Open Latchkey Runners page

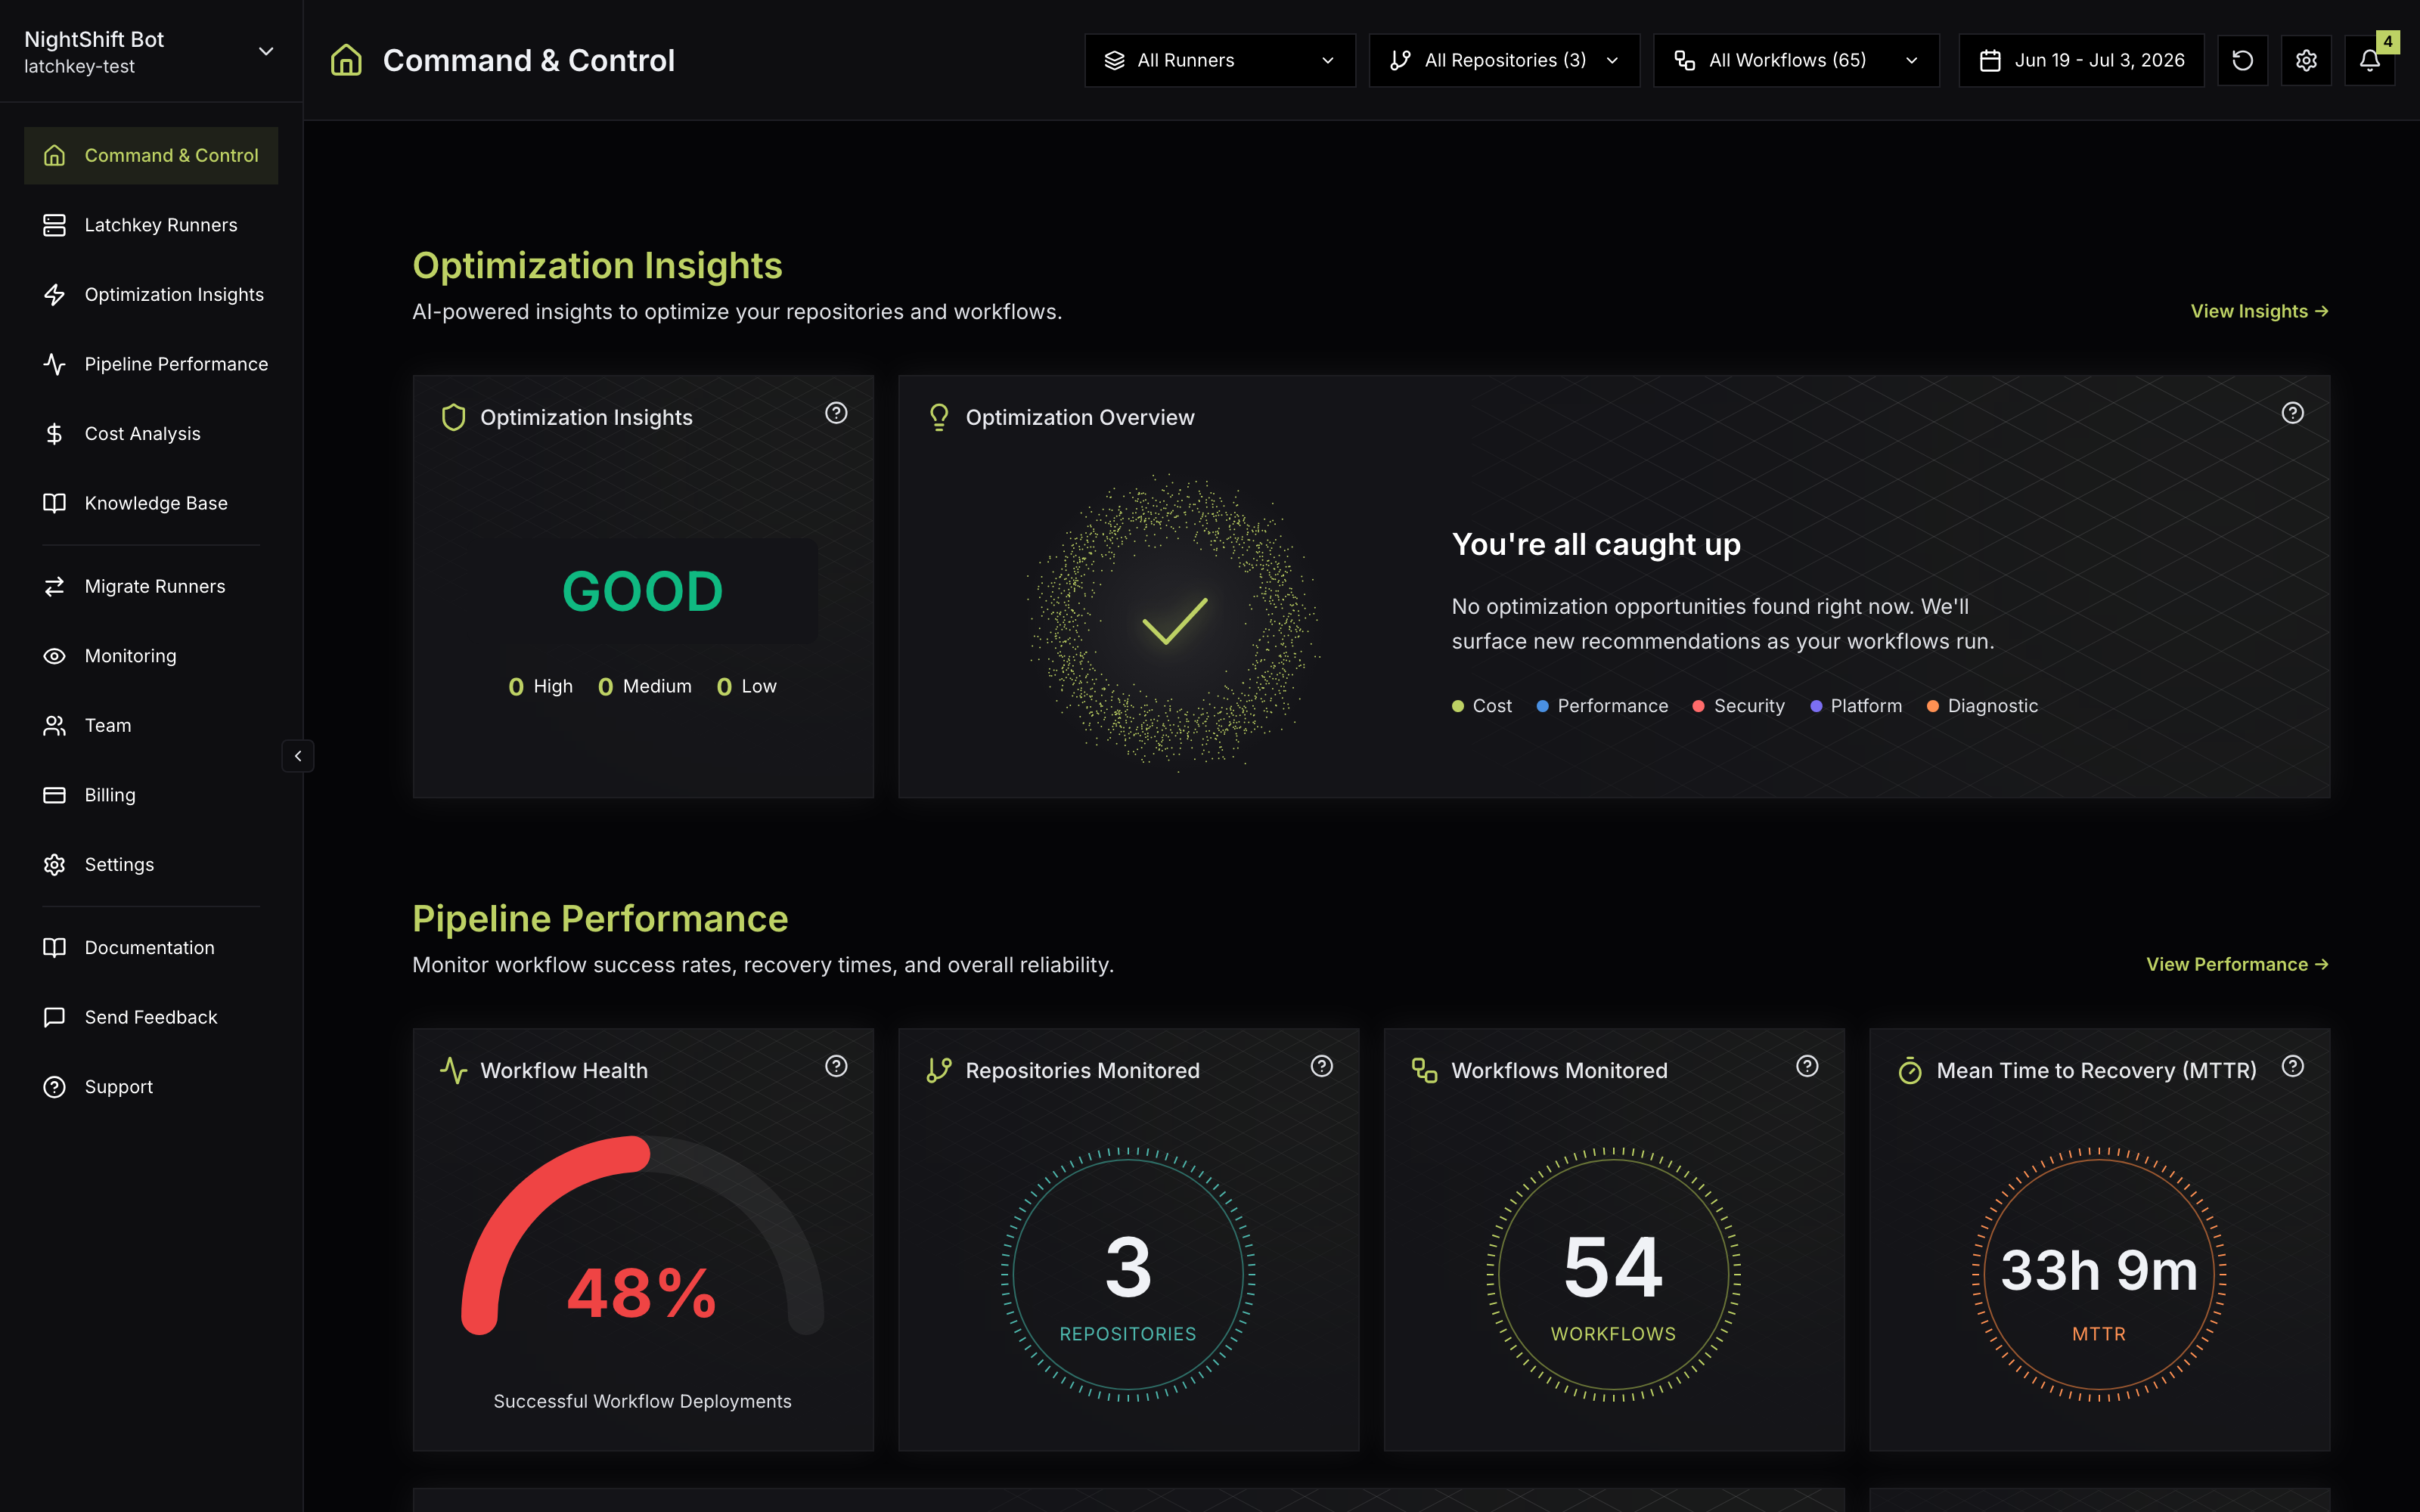coord(151,225)
